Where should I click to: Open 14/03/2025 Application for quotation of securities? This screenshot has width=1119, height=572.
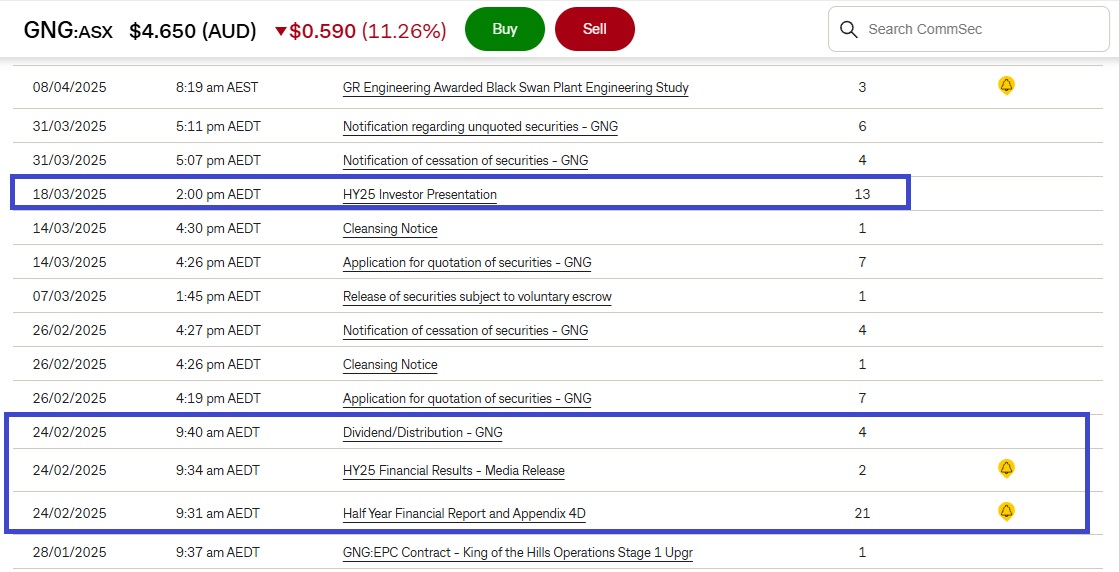point(466,262)
